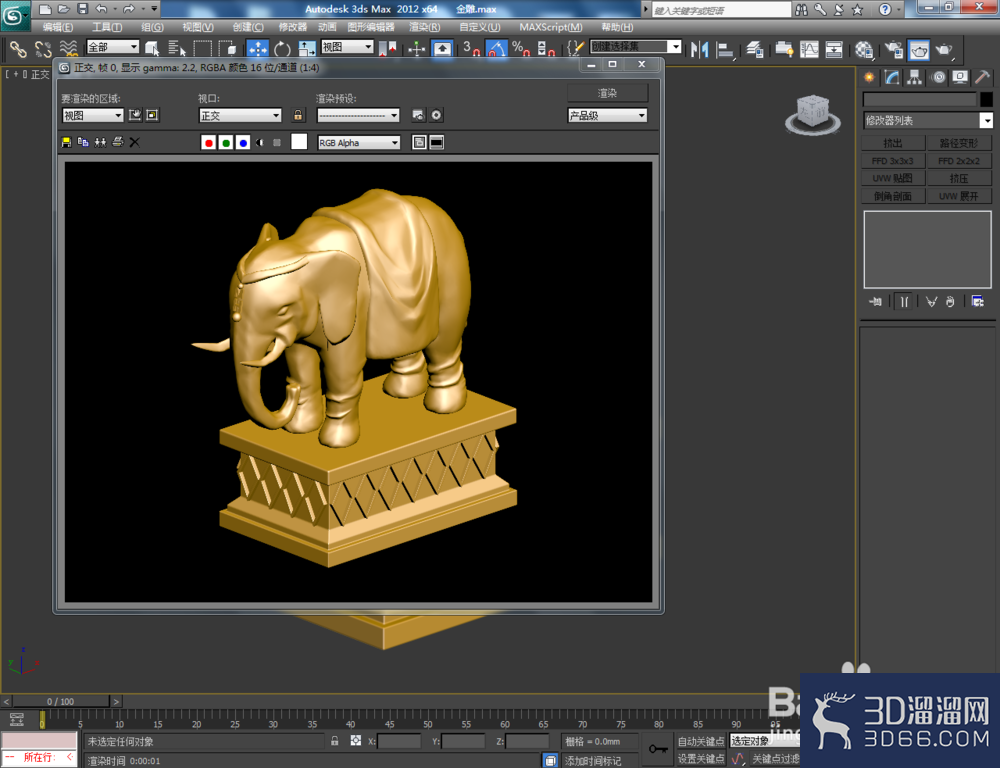
Task: Copy rendered image to clipboard
Action: pos(83,142)
